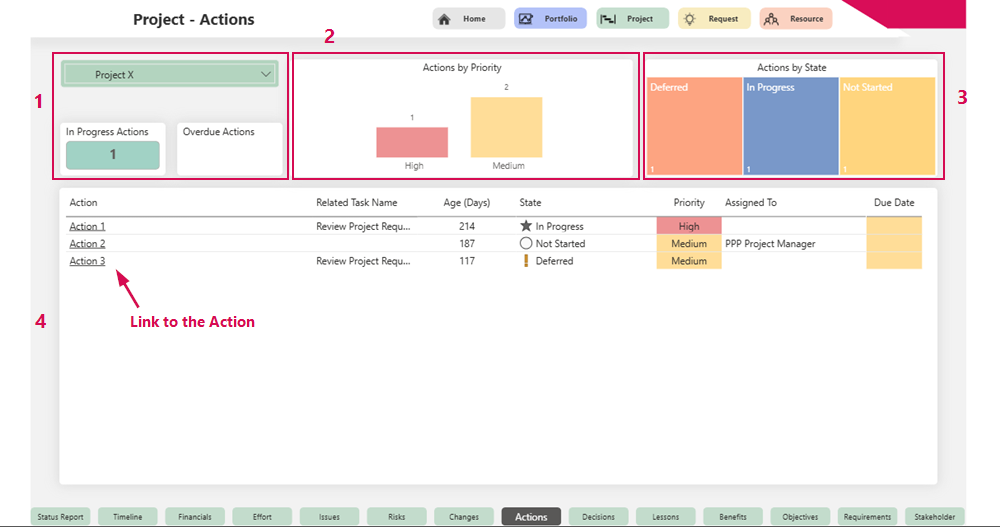The width and height of the screenshot is (1000, 527).
Task: Click the In Progress Actions card value
Action: tap(113, 155)
